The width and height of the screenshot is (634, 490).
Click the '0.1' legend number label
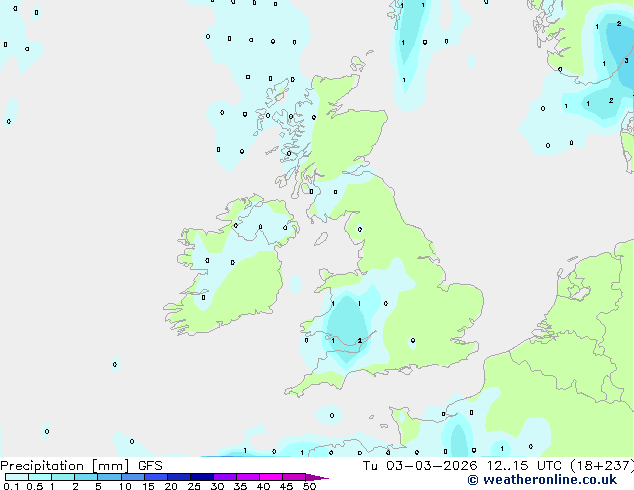11,486
